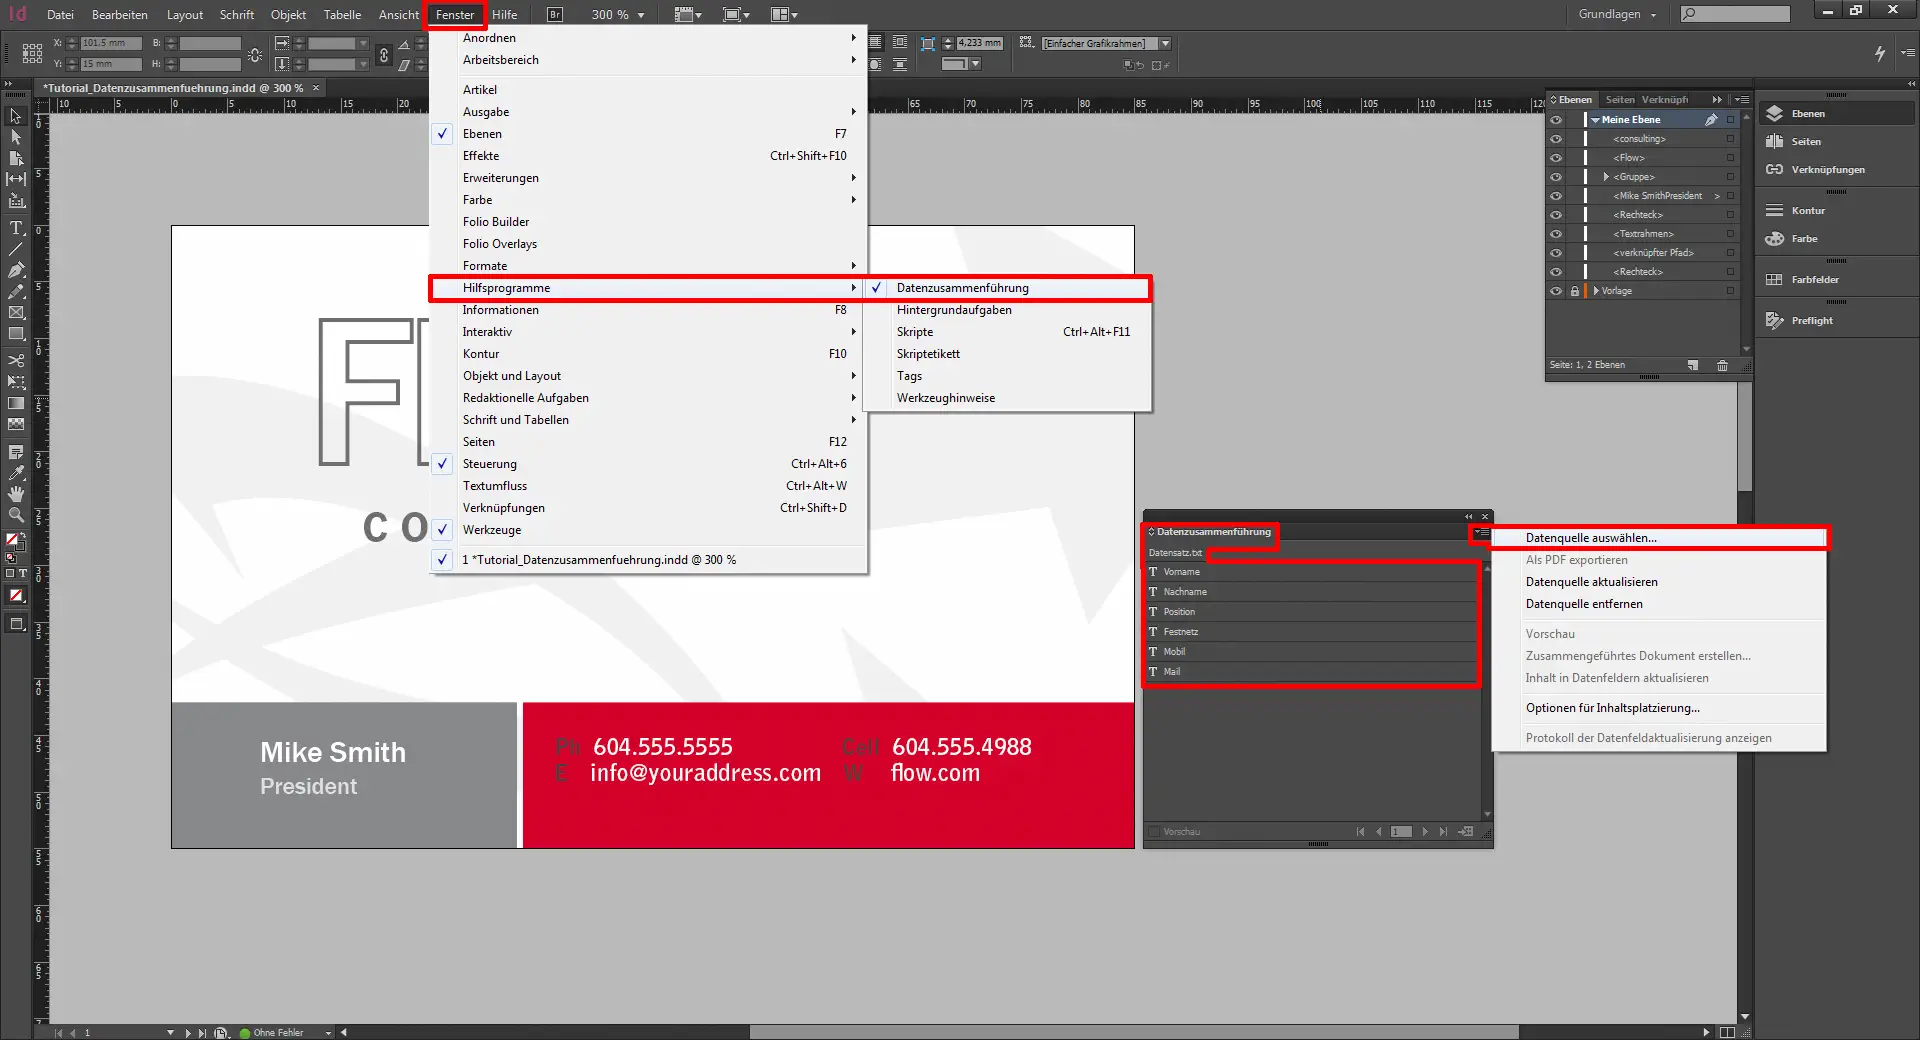
Task: Choose the Zoom magnifier tool
Action: pyautogui.click(x=16, y=515)
